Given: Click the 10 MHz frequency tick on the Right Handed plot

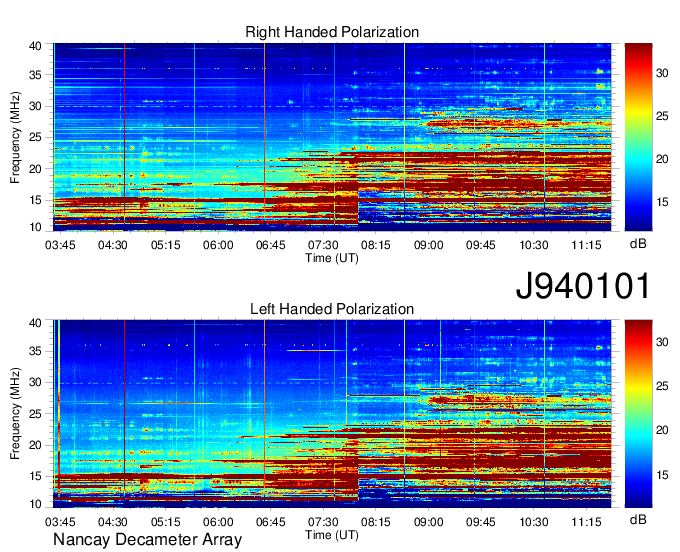Looking at the screenshot, I should point(35,227).
